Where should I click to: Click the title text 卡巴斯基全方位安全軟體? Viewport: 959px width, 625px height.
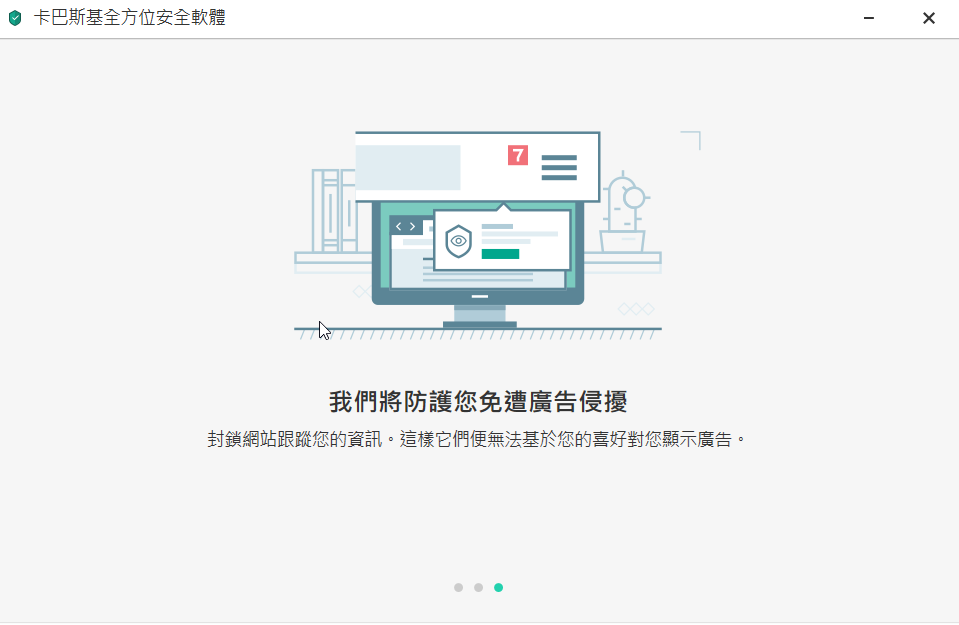click(x=130, y=18)
